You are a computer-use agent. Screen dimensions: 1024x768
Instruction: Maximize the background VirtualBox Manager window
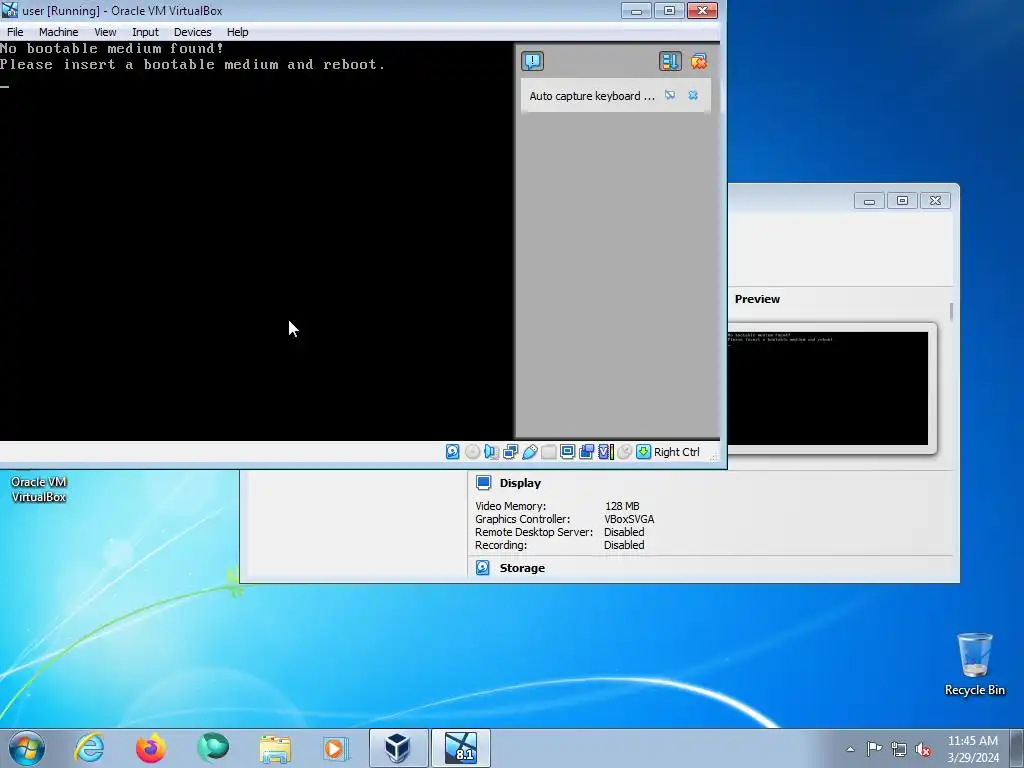[x=902, y=200]
